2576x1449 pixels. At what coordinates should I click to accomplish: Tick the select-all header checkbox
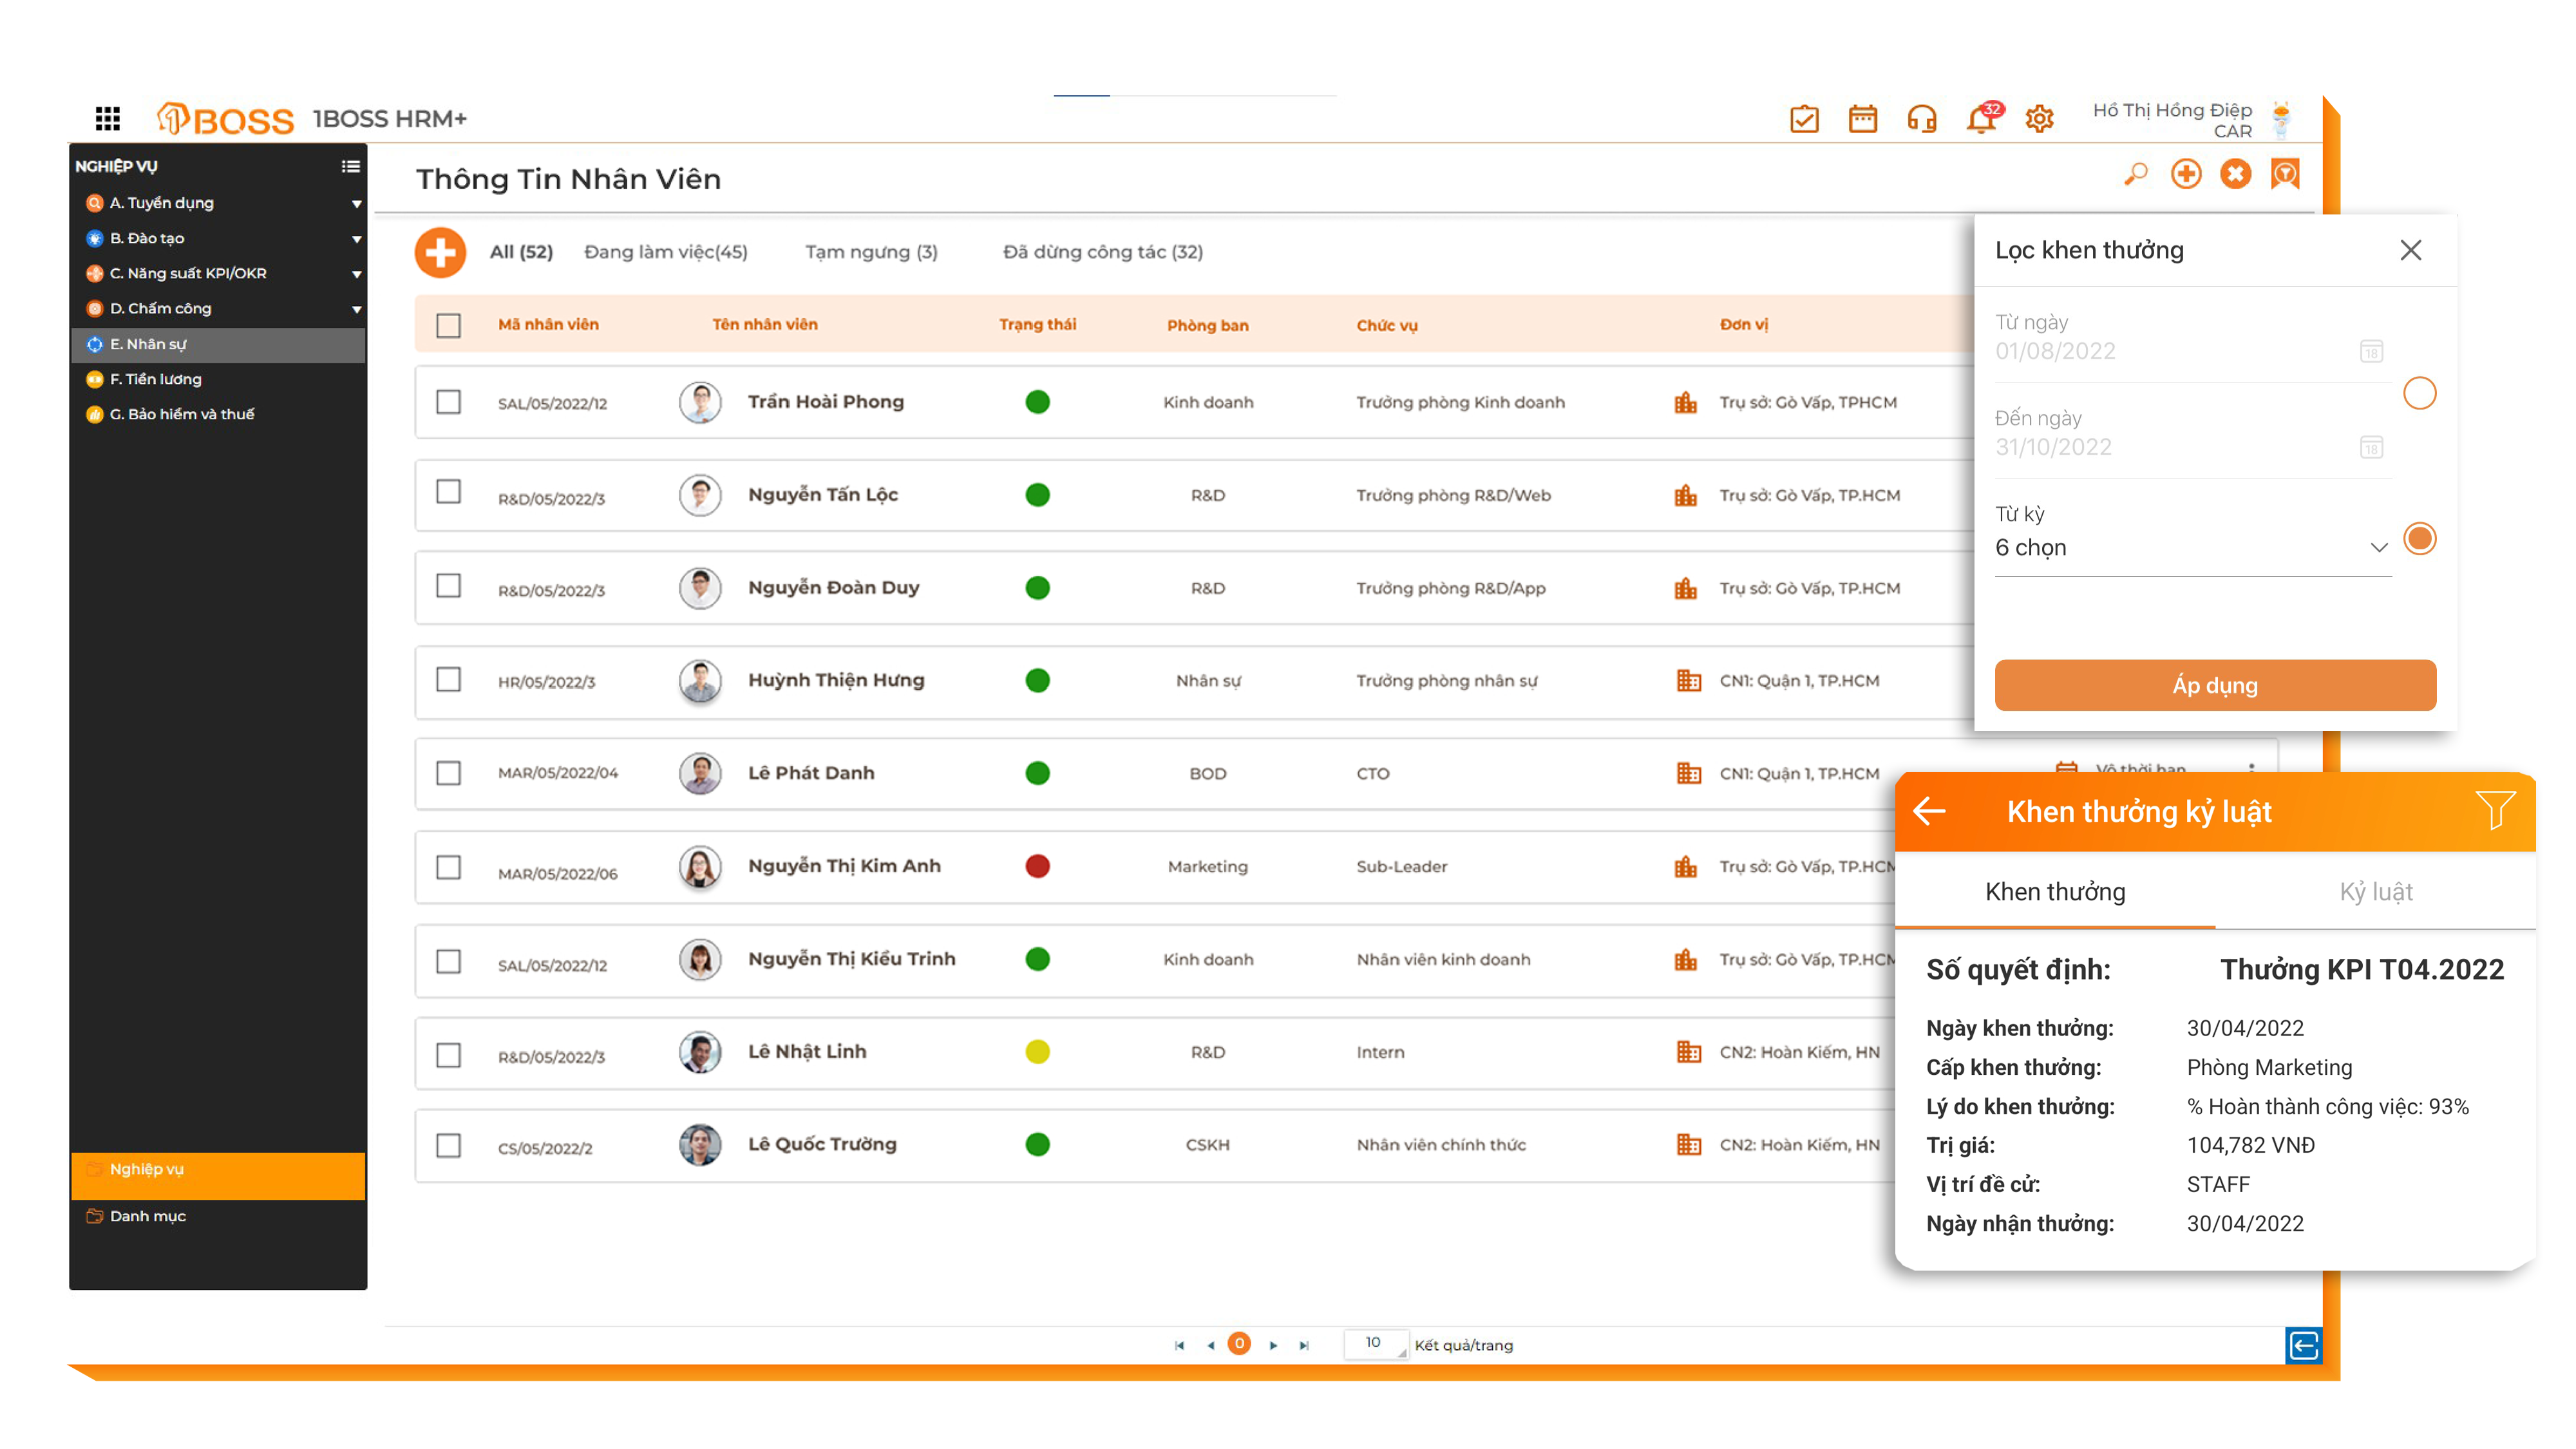coord(448,325)
